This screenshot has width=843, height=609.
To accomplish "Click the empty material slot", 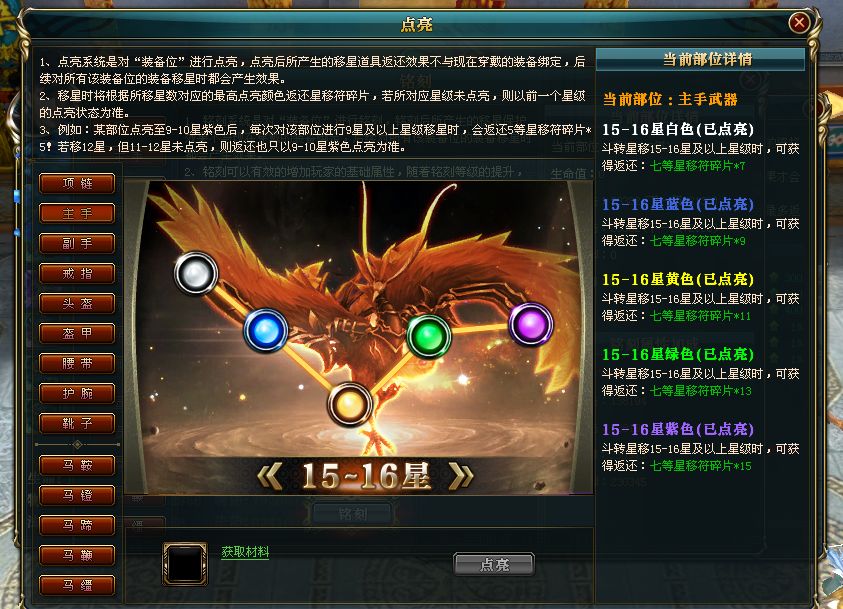I will (x=185, y=564).
